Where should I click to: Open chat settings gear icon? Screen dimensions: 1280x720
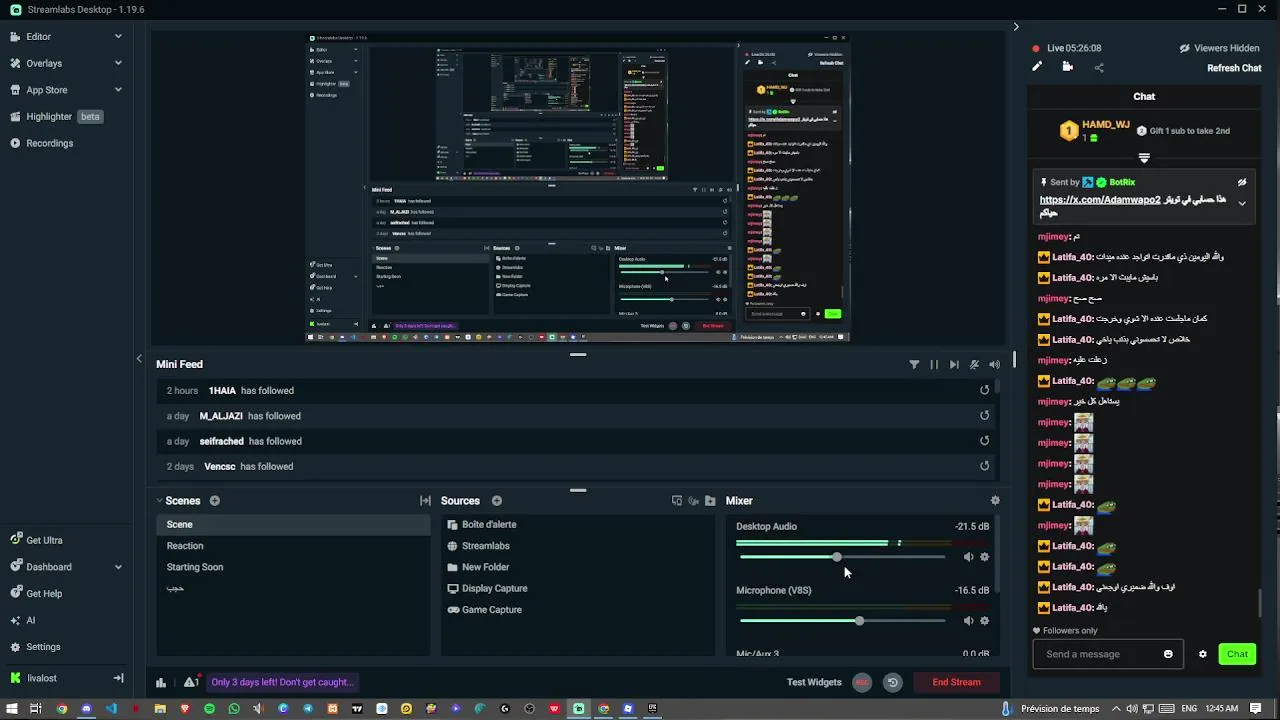[x=1203, y=654]
